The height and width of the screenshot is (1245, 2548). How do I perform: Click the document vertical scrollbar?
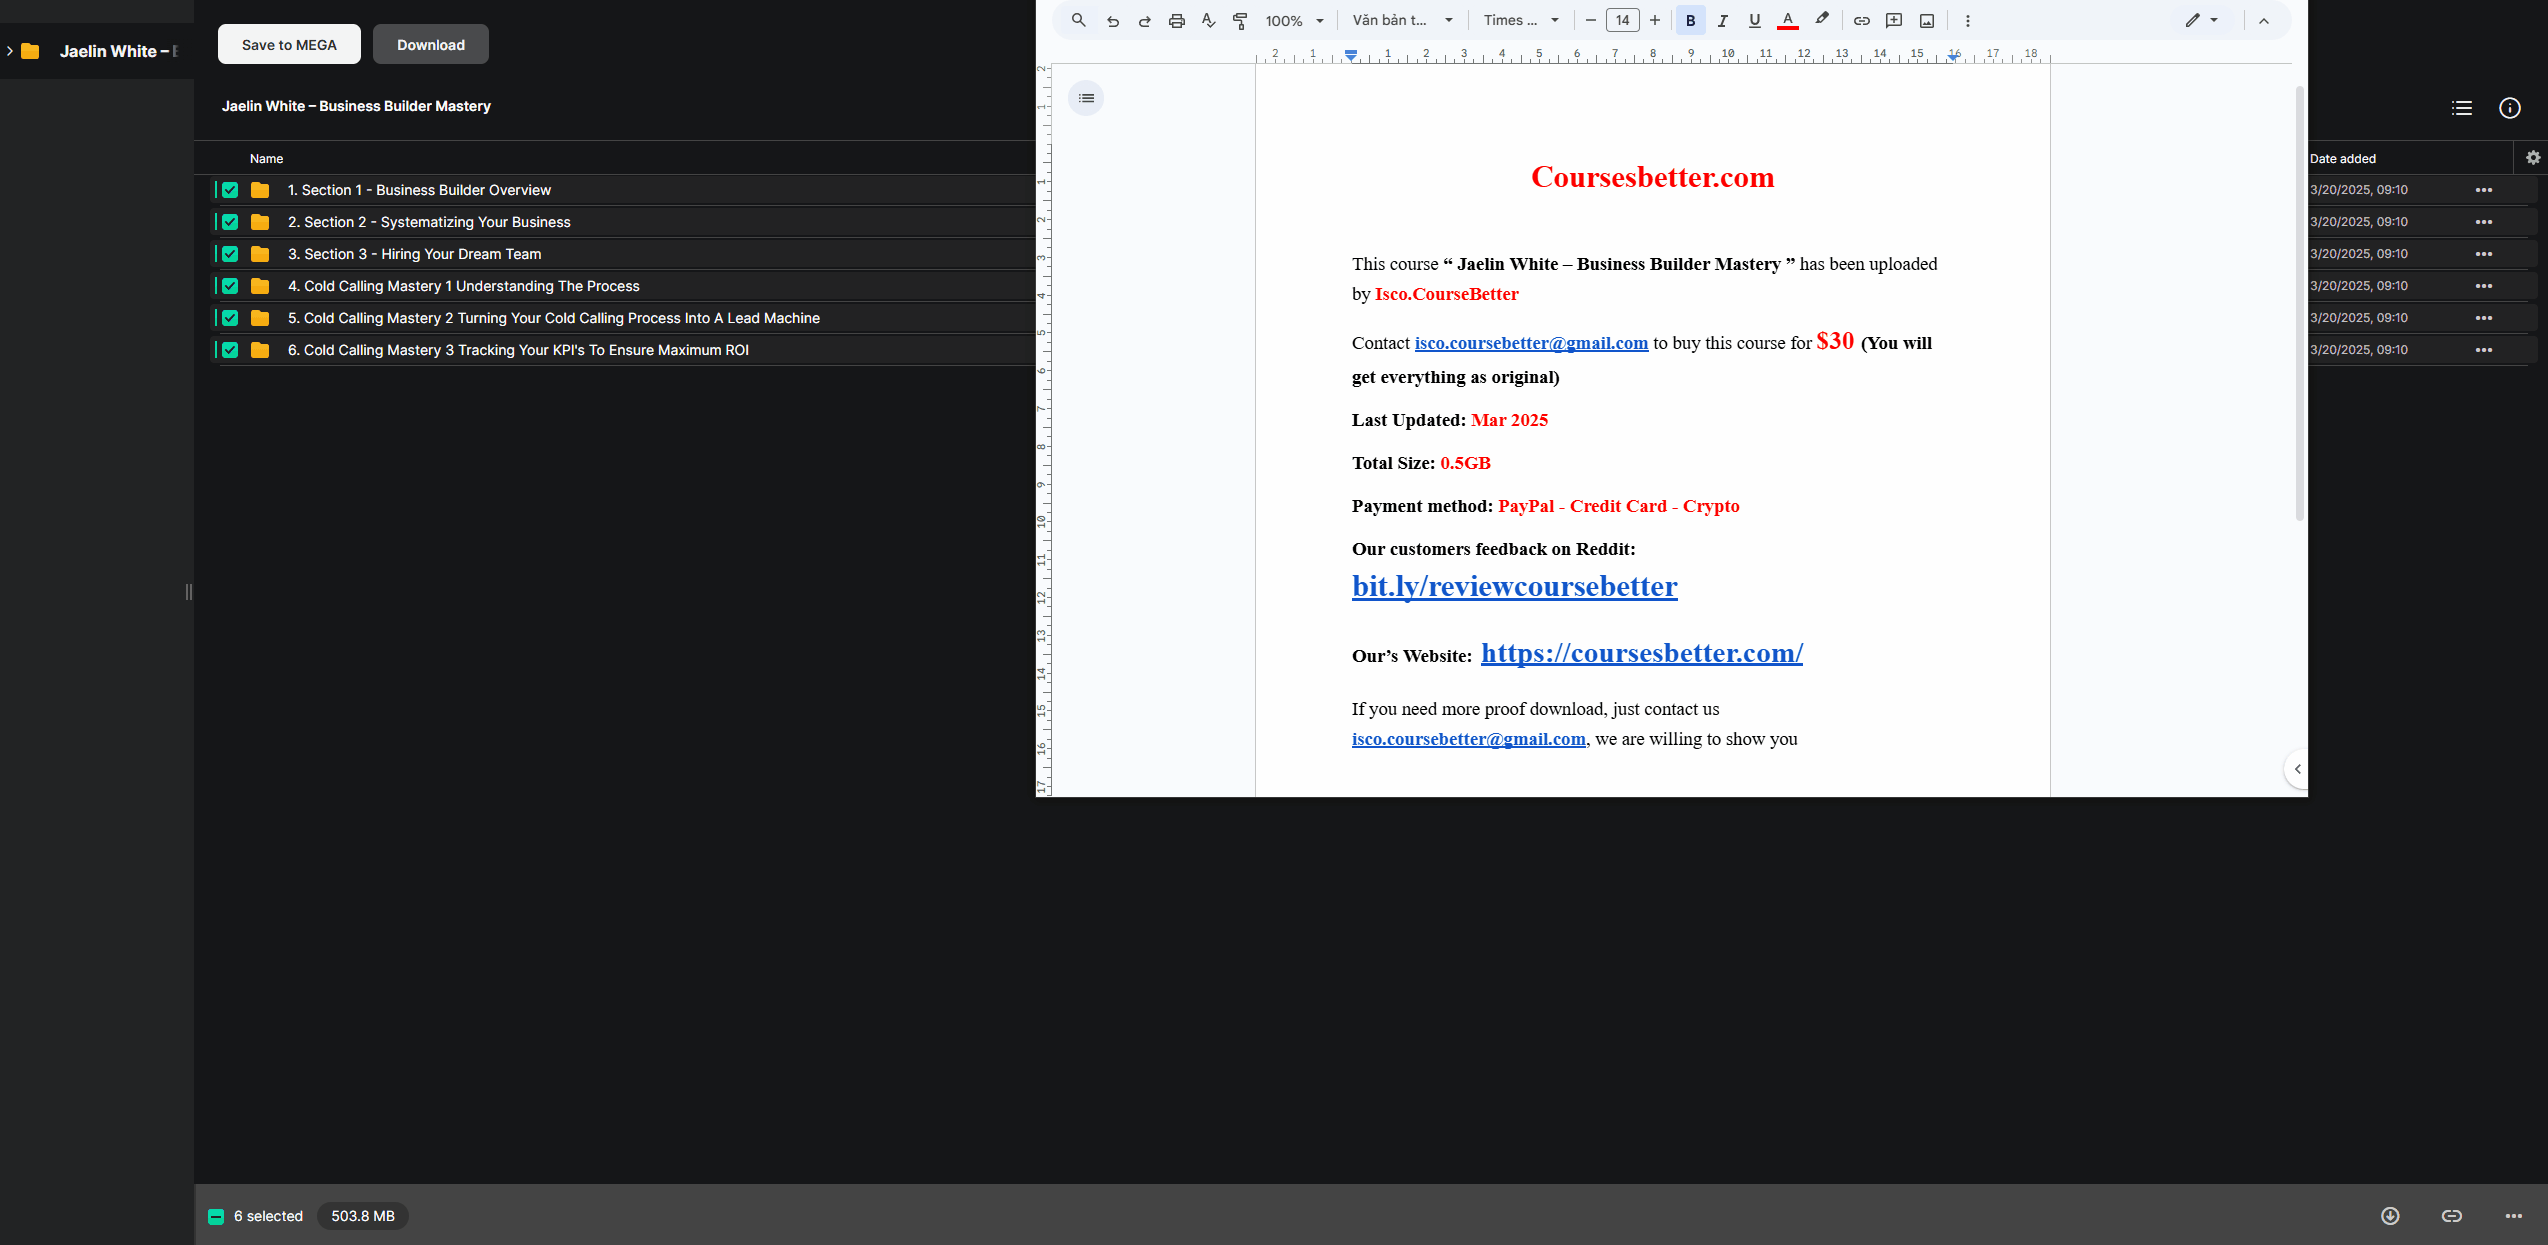(2299, 305)
